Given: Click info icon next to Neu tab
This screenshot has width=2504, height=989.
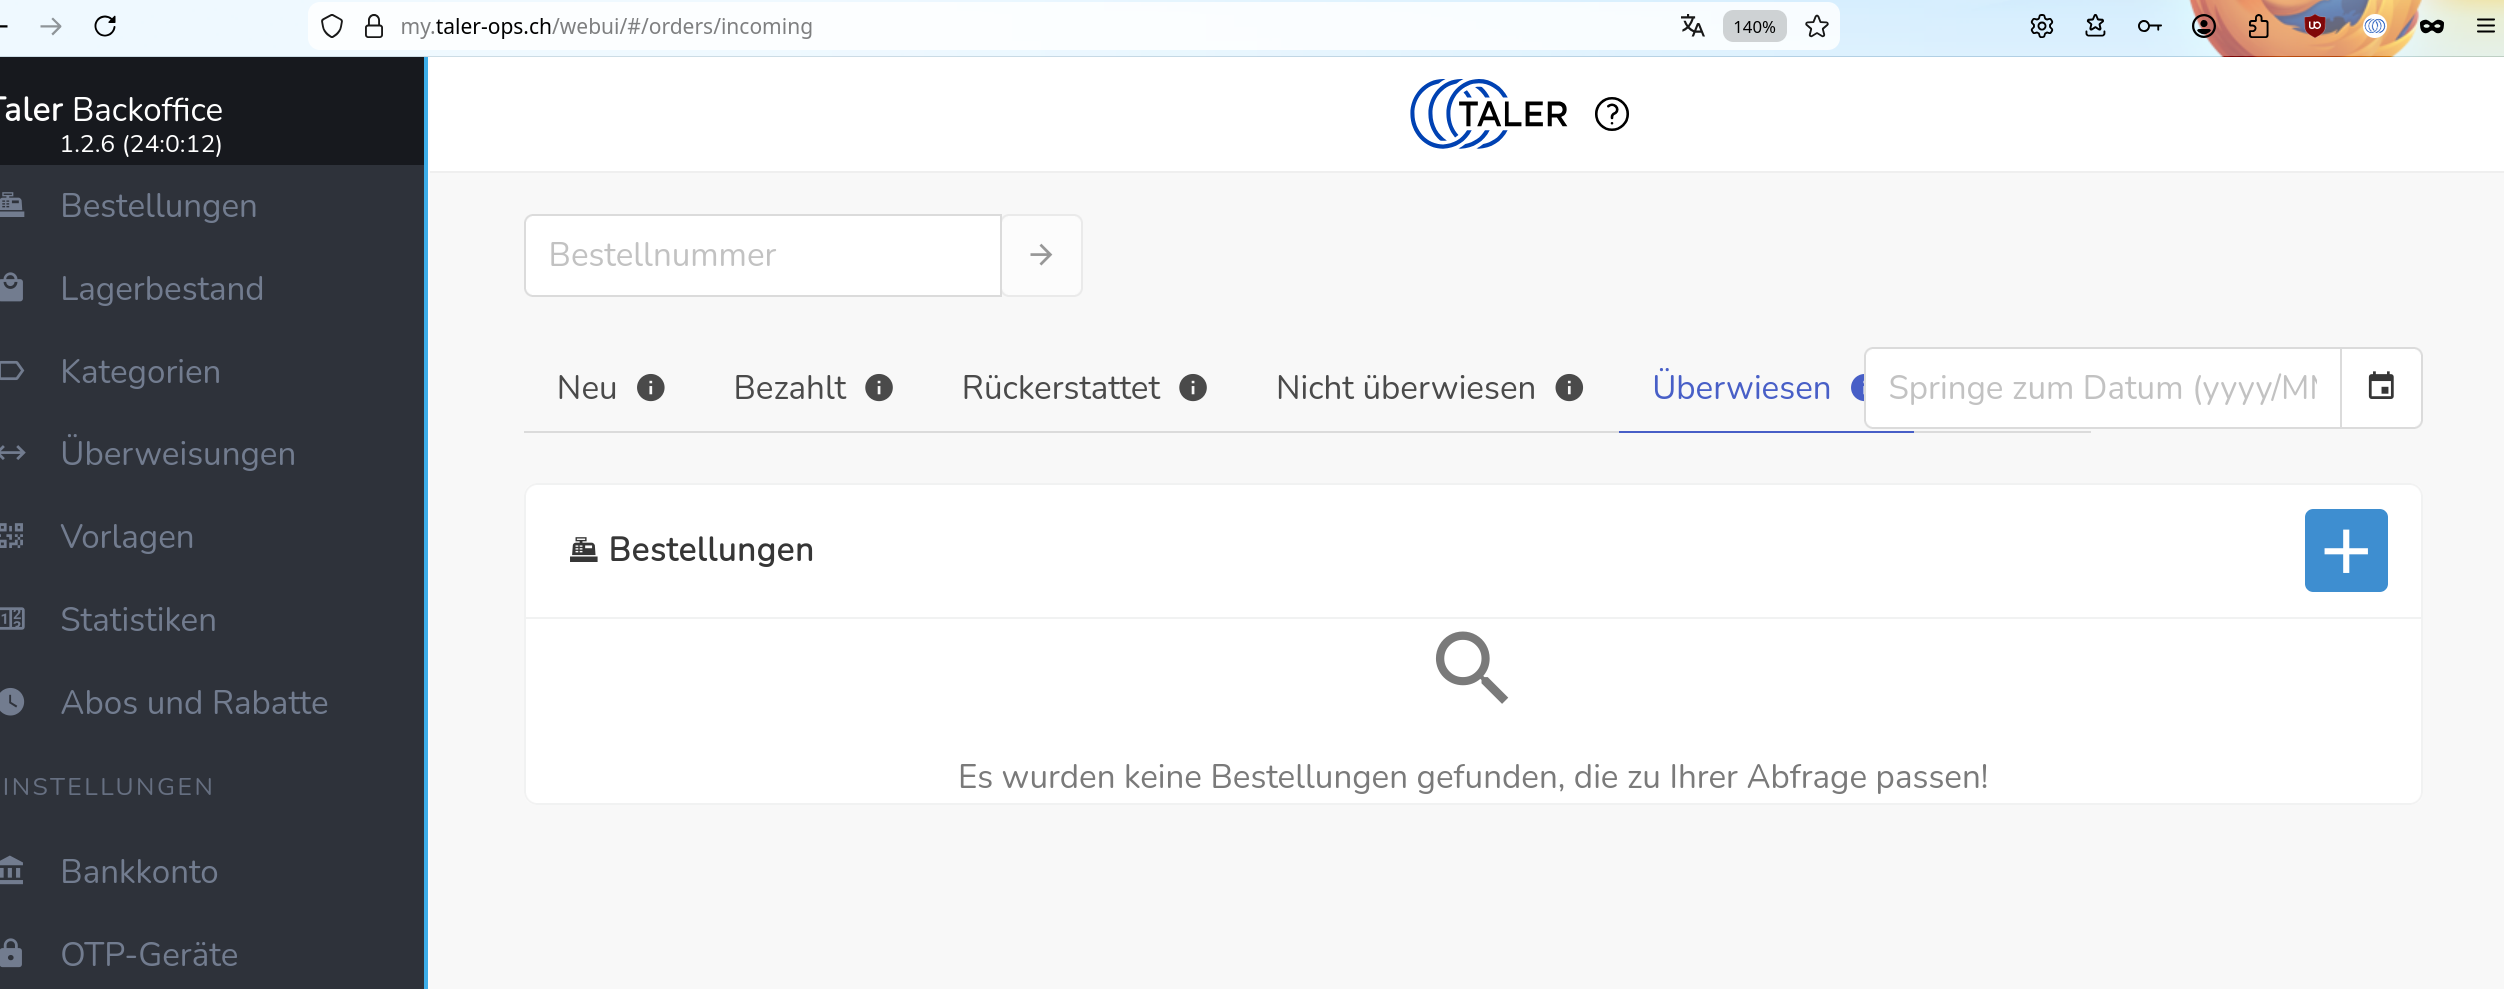Looking at the screenshot, I should [651, 388].
